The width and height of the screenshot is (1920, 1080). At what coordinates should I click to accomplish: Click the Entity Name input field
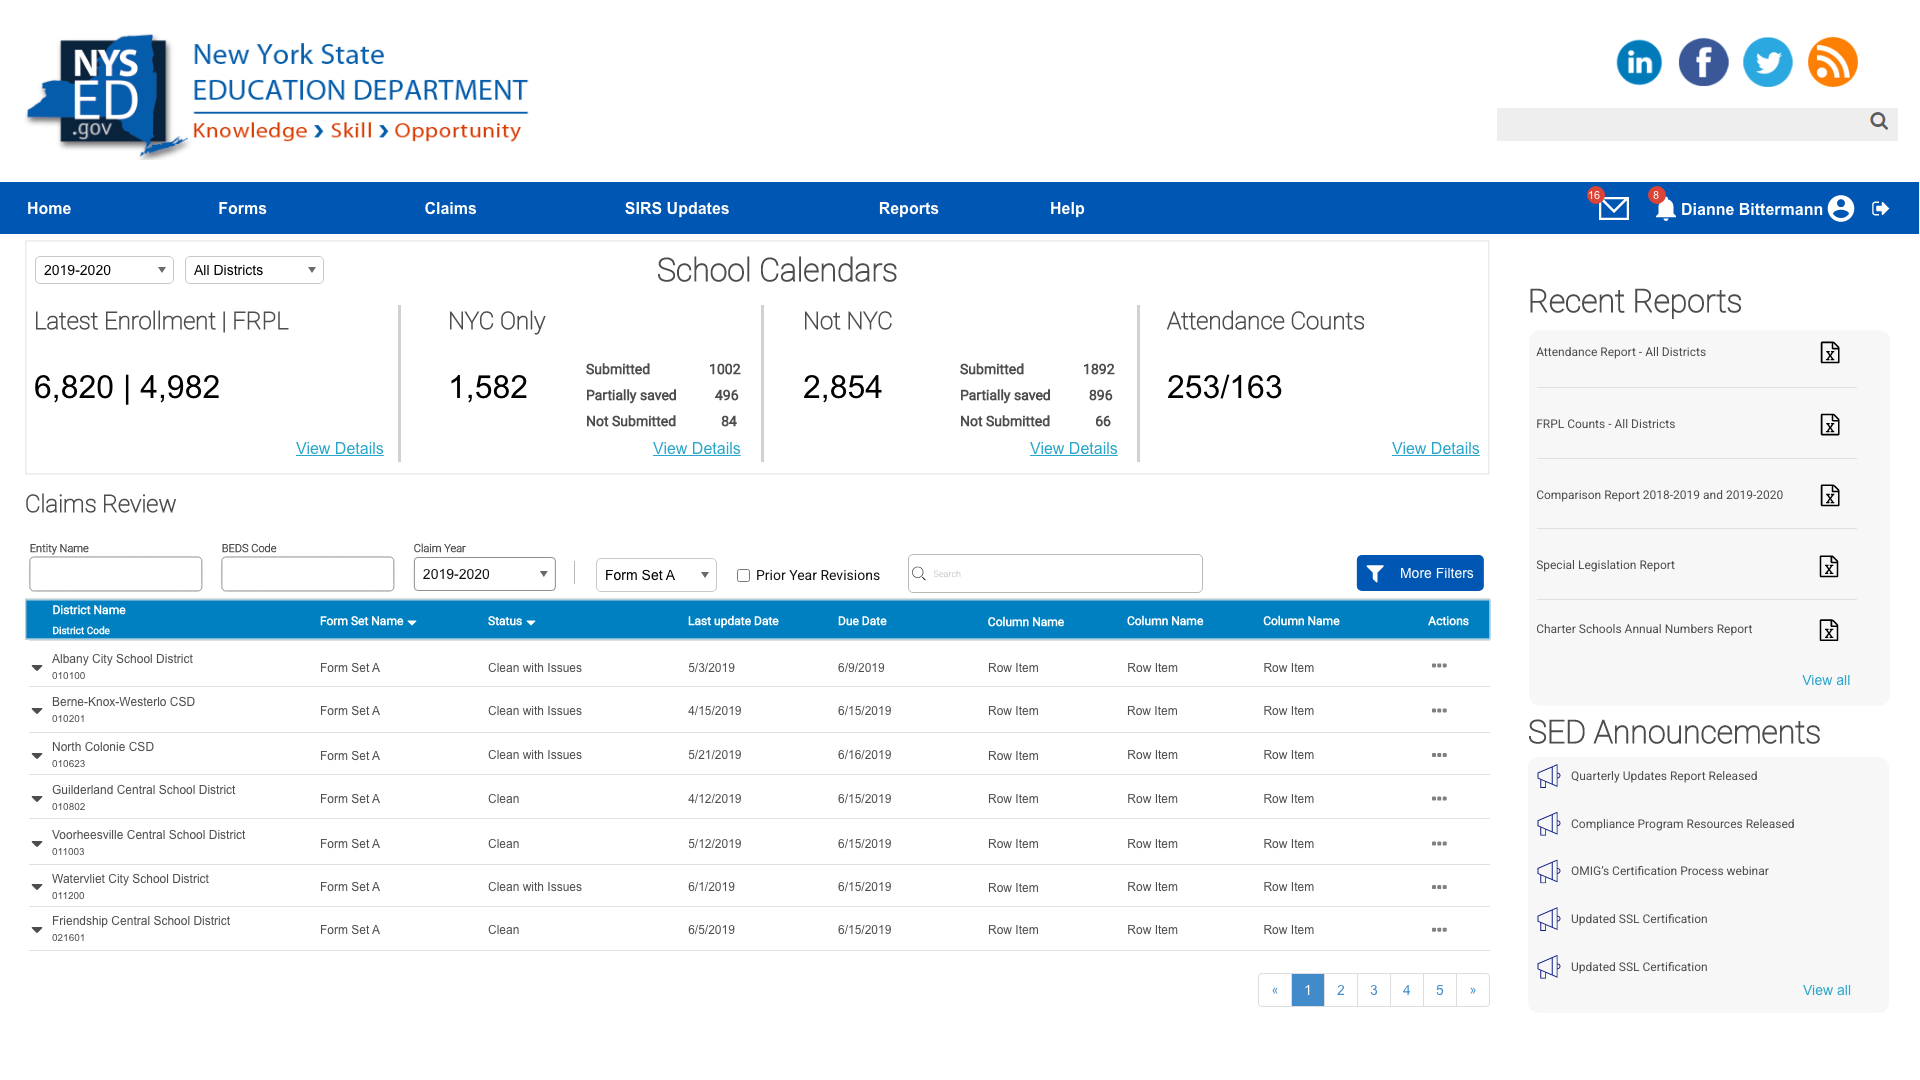(116, 574)
